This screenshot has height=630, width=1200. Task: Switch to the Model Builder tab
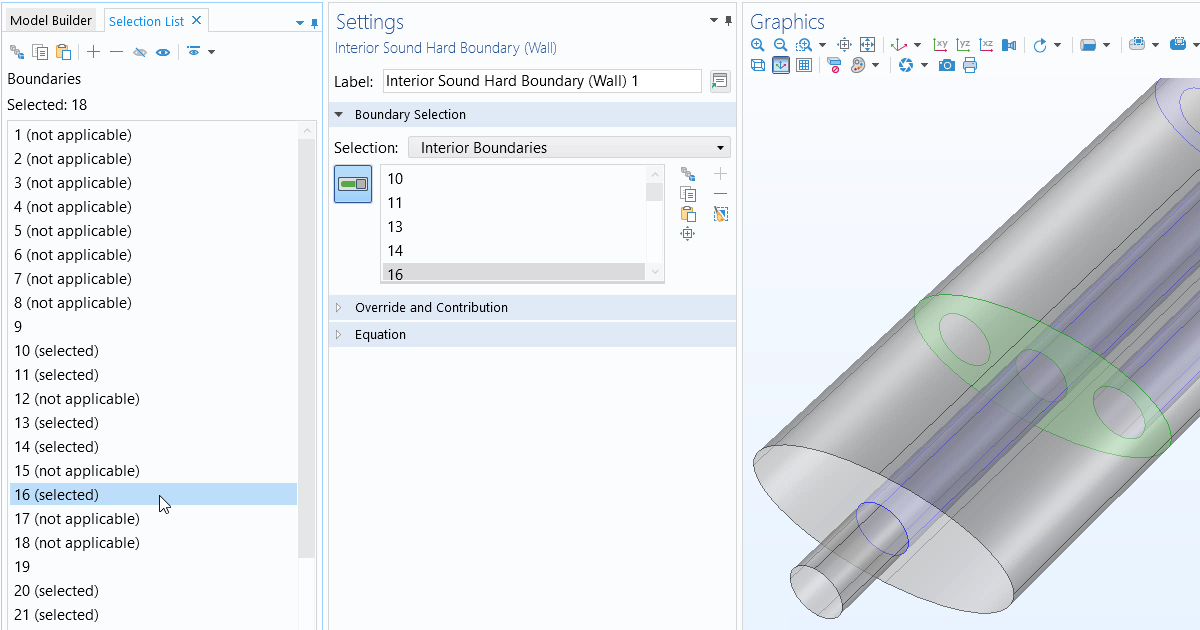pos(50,19)
